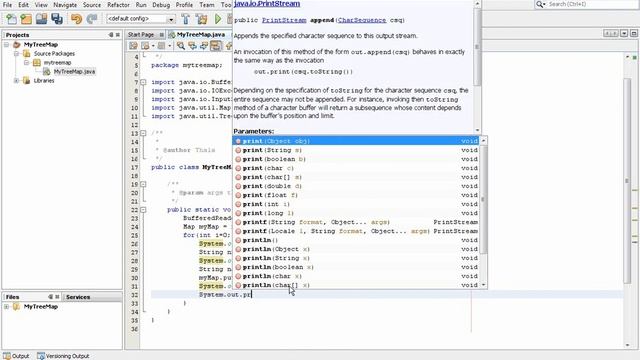
Task: Select MyTreeMap.java in the Projects tree
Action: click(x=74, y=71)
